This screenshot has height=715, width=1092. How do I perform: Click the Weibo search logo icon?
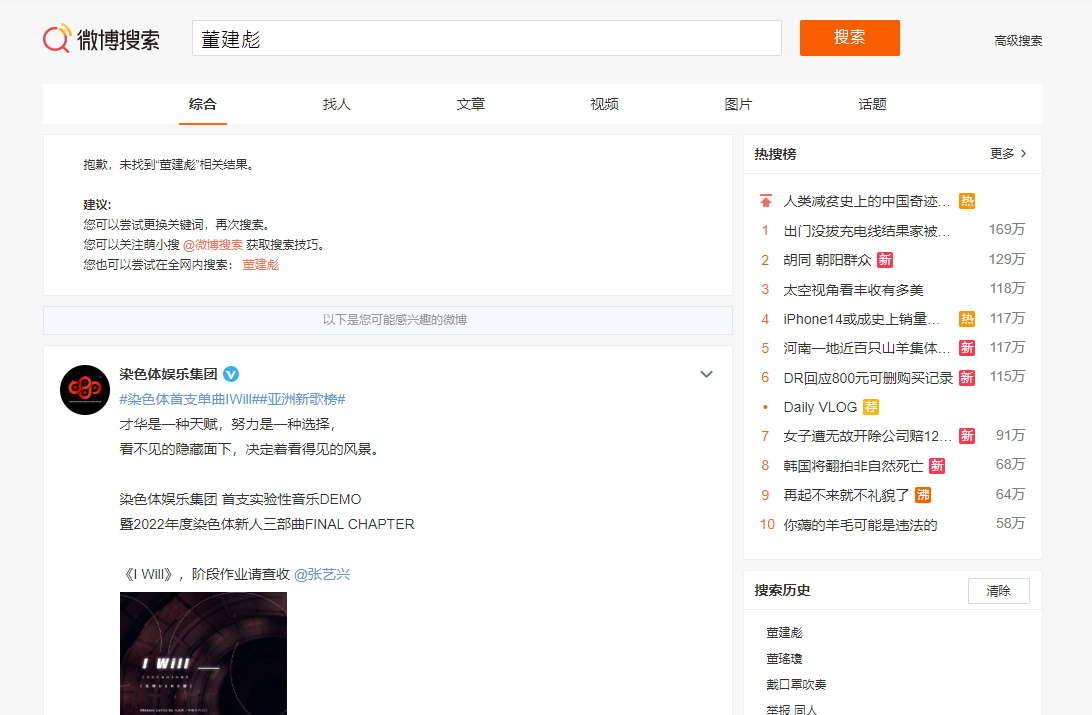point(57,39)
